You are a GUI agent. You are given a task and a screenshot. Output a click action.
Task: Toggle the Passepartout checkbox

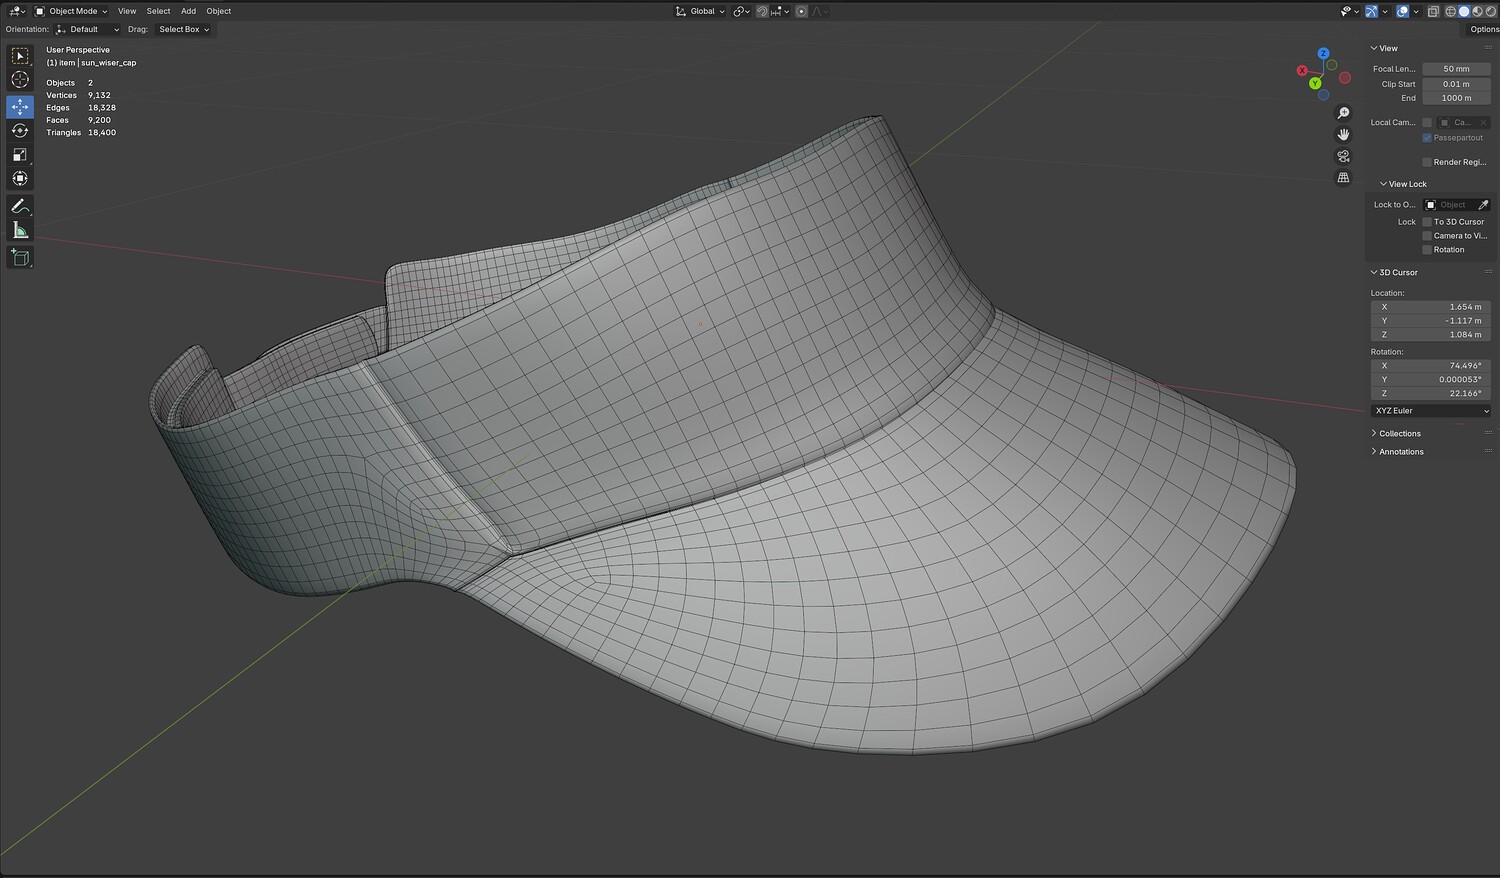(x=1427, y=138)
